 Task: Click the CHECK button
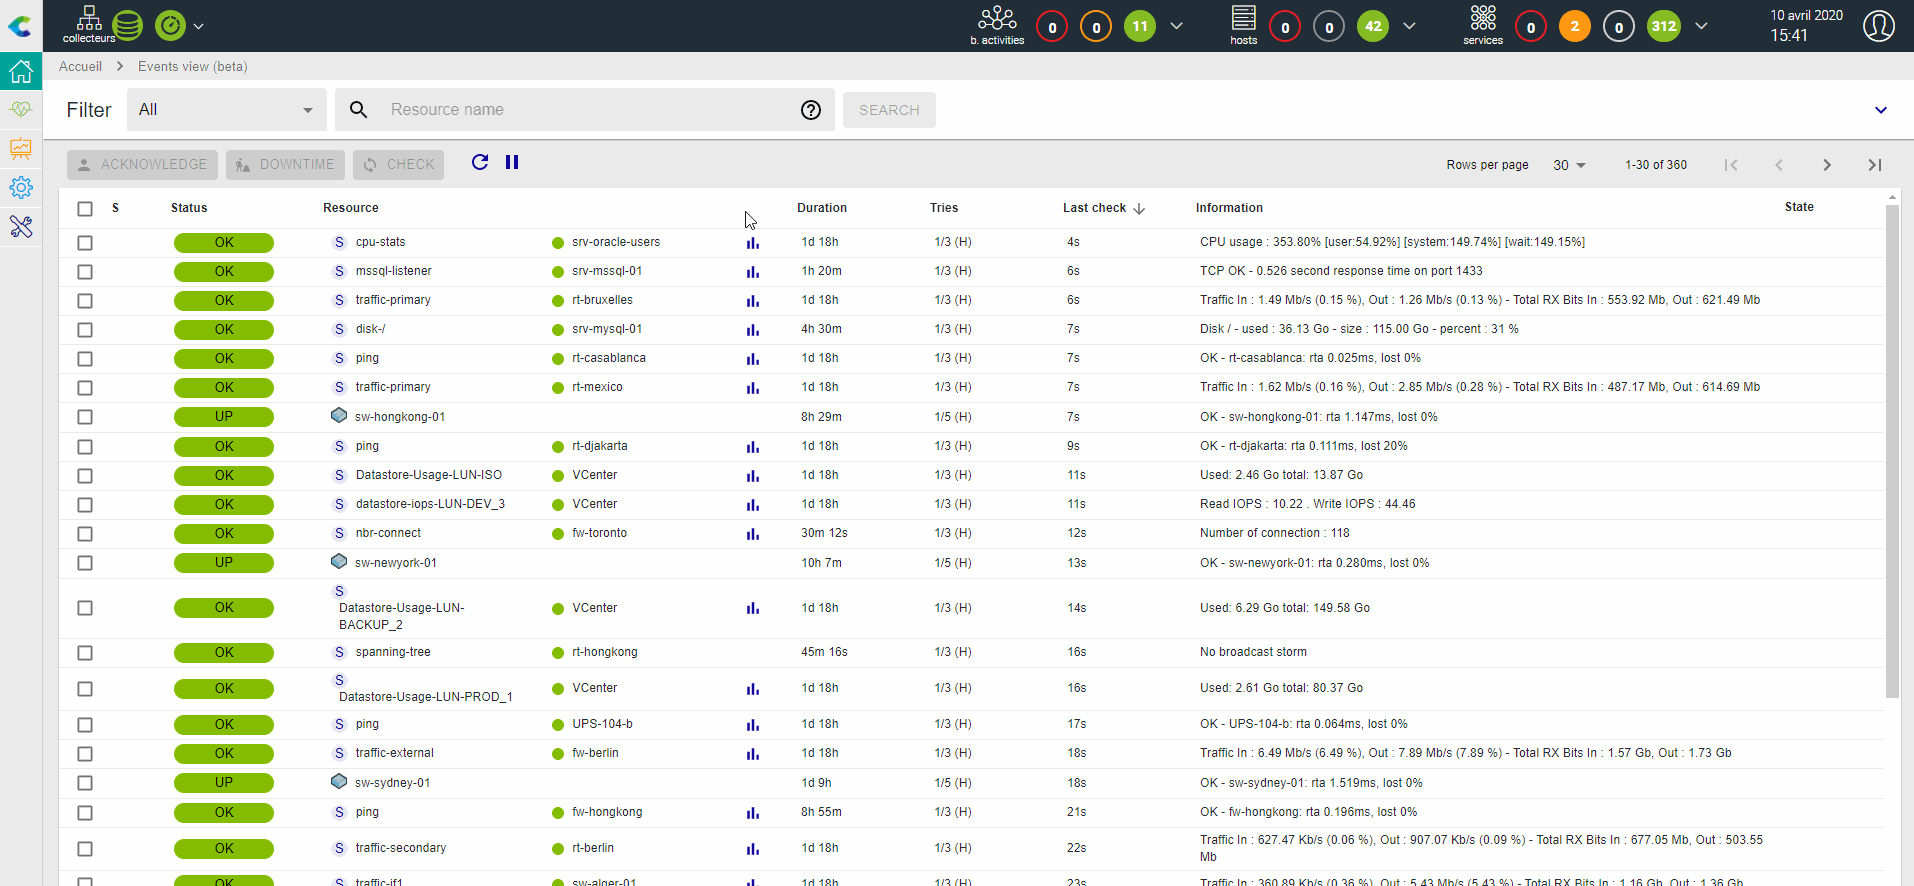pos(399,164)
